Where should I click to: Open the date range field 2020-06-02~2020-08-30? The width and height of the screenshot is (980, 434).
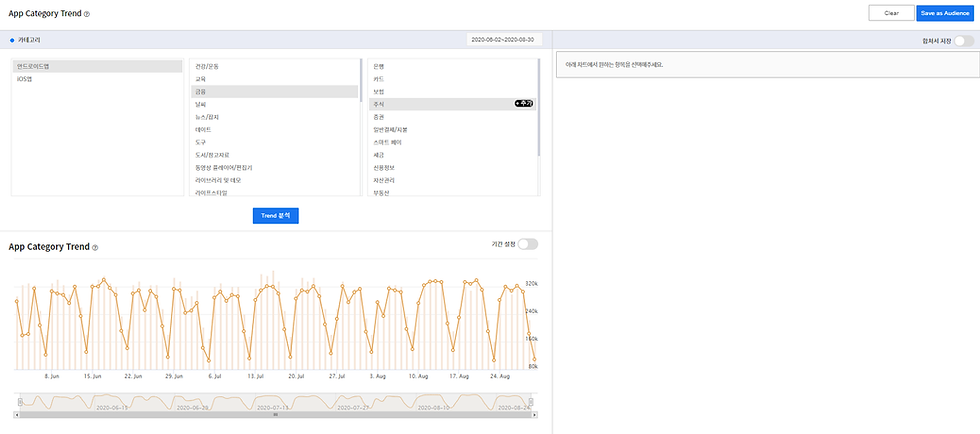click(x=505, y=39)
